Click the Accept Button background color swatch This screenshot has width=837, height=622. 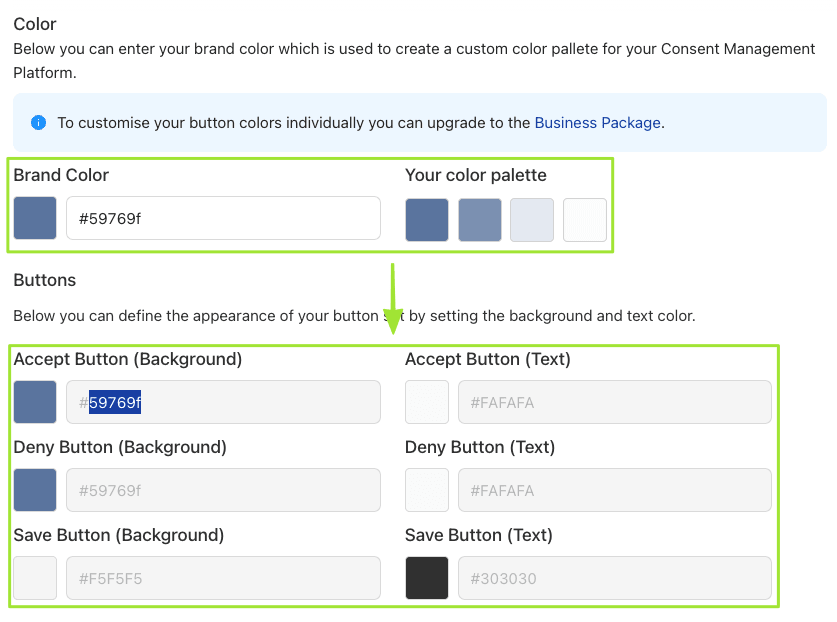tap(35, 402)
